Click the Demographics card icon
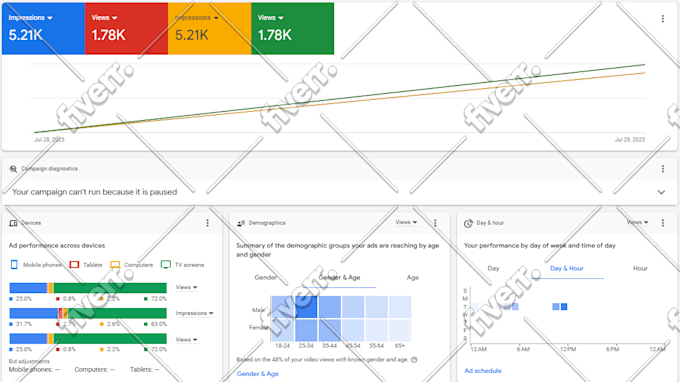Screen dimensions: 680x382 241,223
